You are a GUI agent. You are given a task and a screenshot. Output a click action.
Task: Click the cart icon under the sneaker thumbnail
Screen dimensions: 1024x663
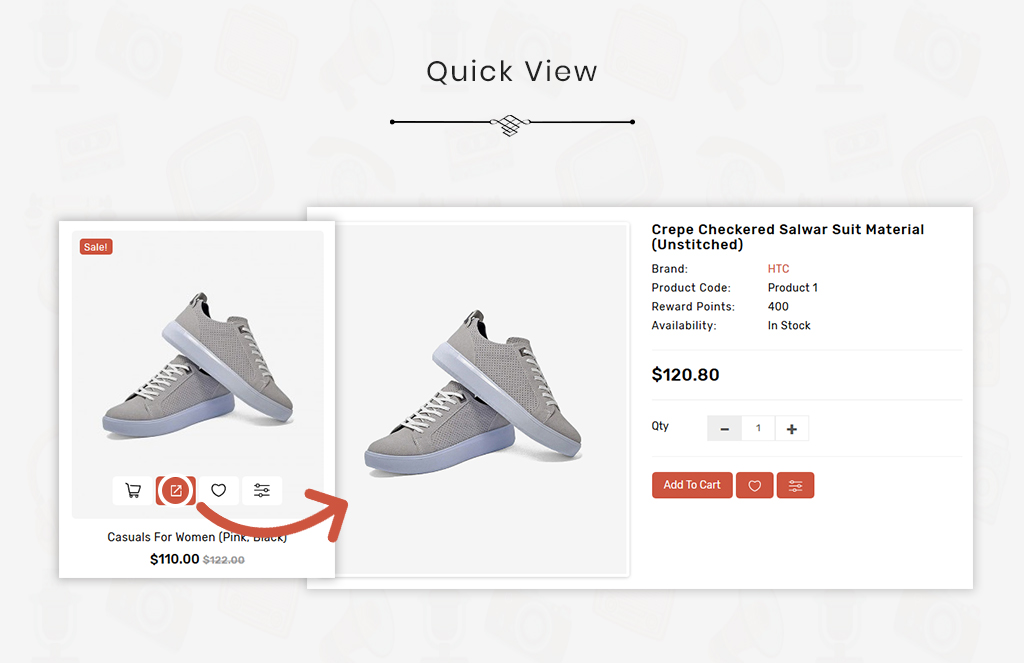tap(133, 491)
